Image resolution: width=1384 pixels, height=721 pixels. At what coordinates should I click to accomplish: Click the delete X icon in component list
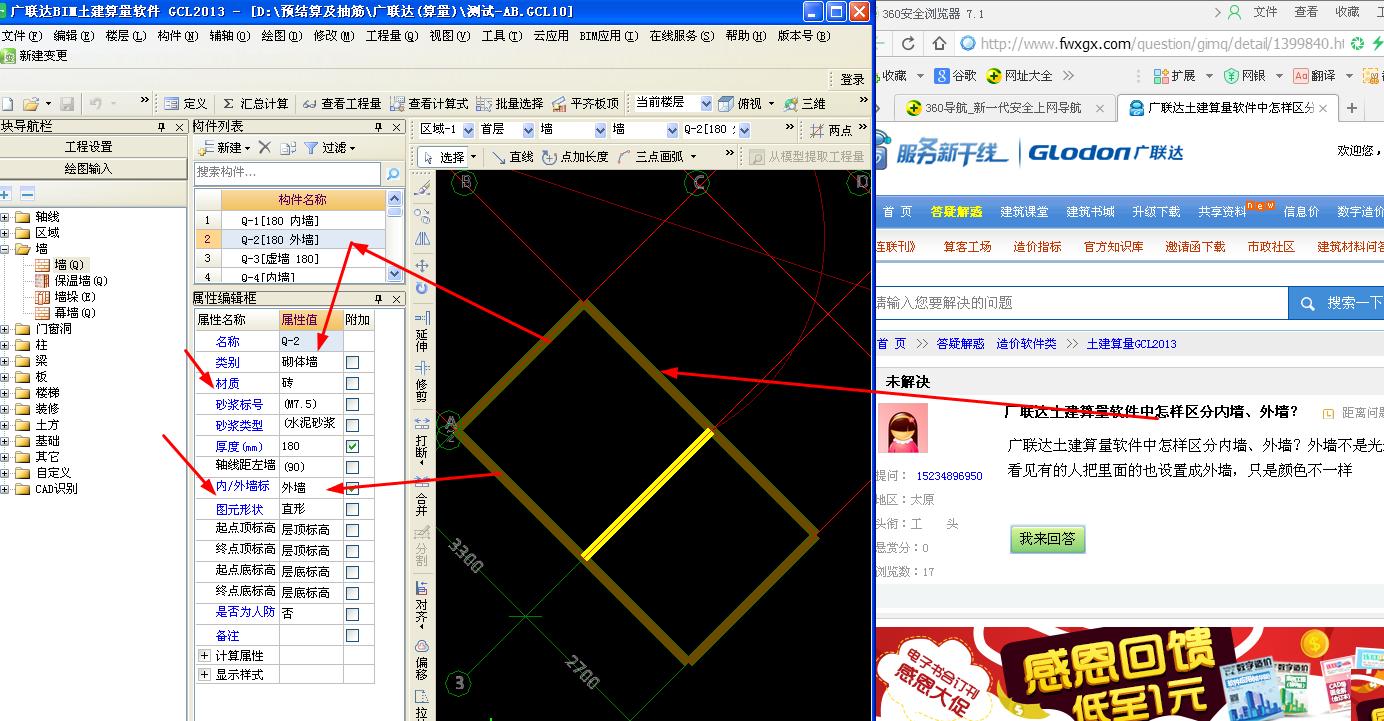264,147
